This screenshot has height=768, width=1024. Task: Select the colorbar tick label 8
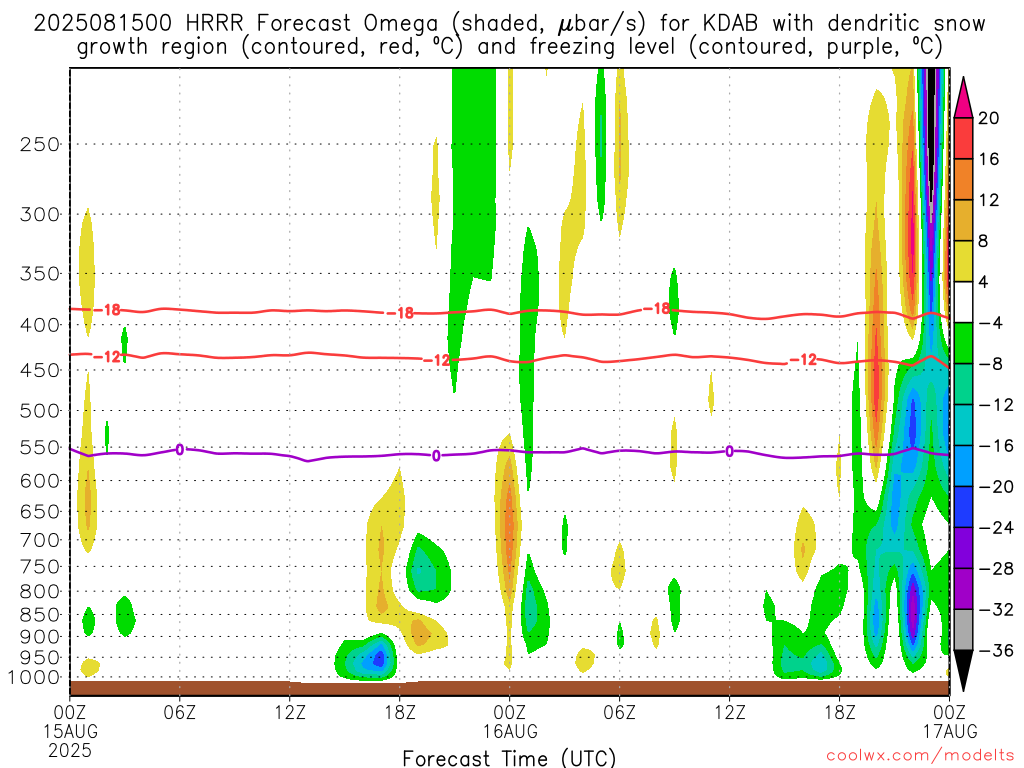coord(984,242)
